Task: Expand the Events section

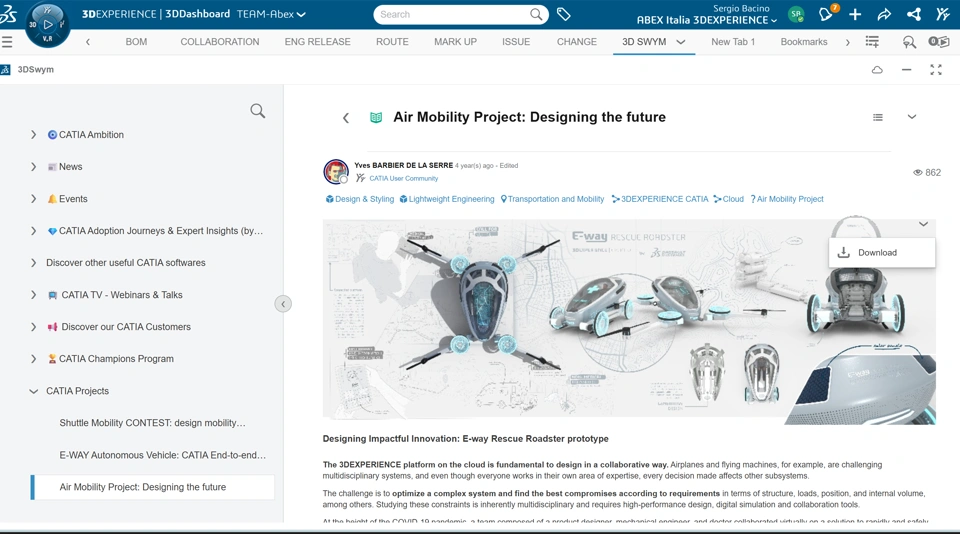Action: pos(34,199)
